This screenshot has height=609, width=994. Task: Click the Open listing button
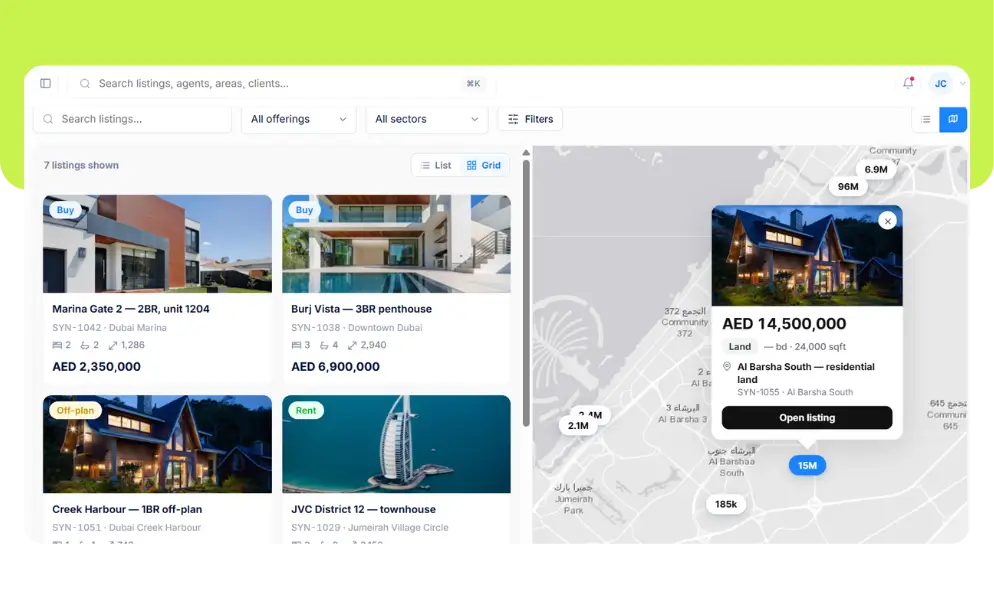pyautogui.click(x=807, y=418)
